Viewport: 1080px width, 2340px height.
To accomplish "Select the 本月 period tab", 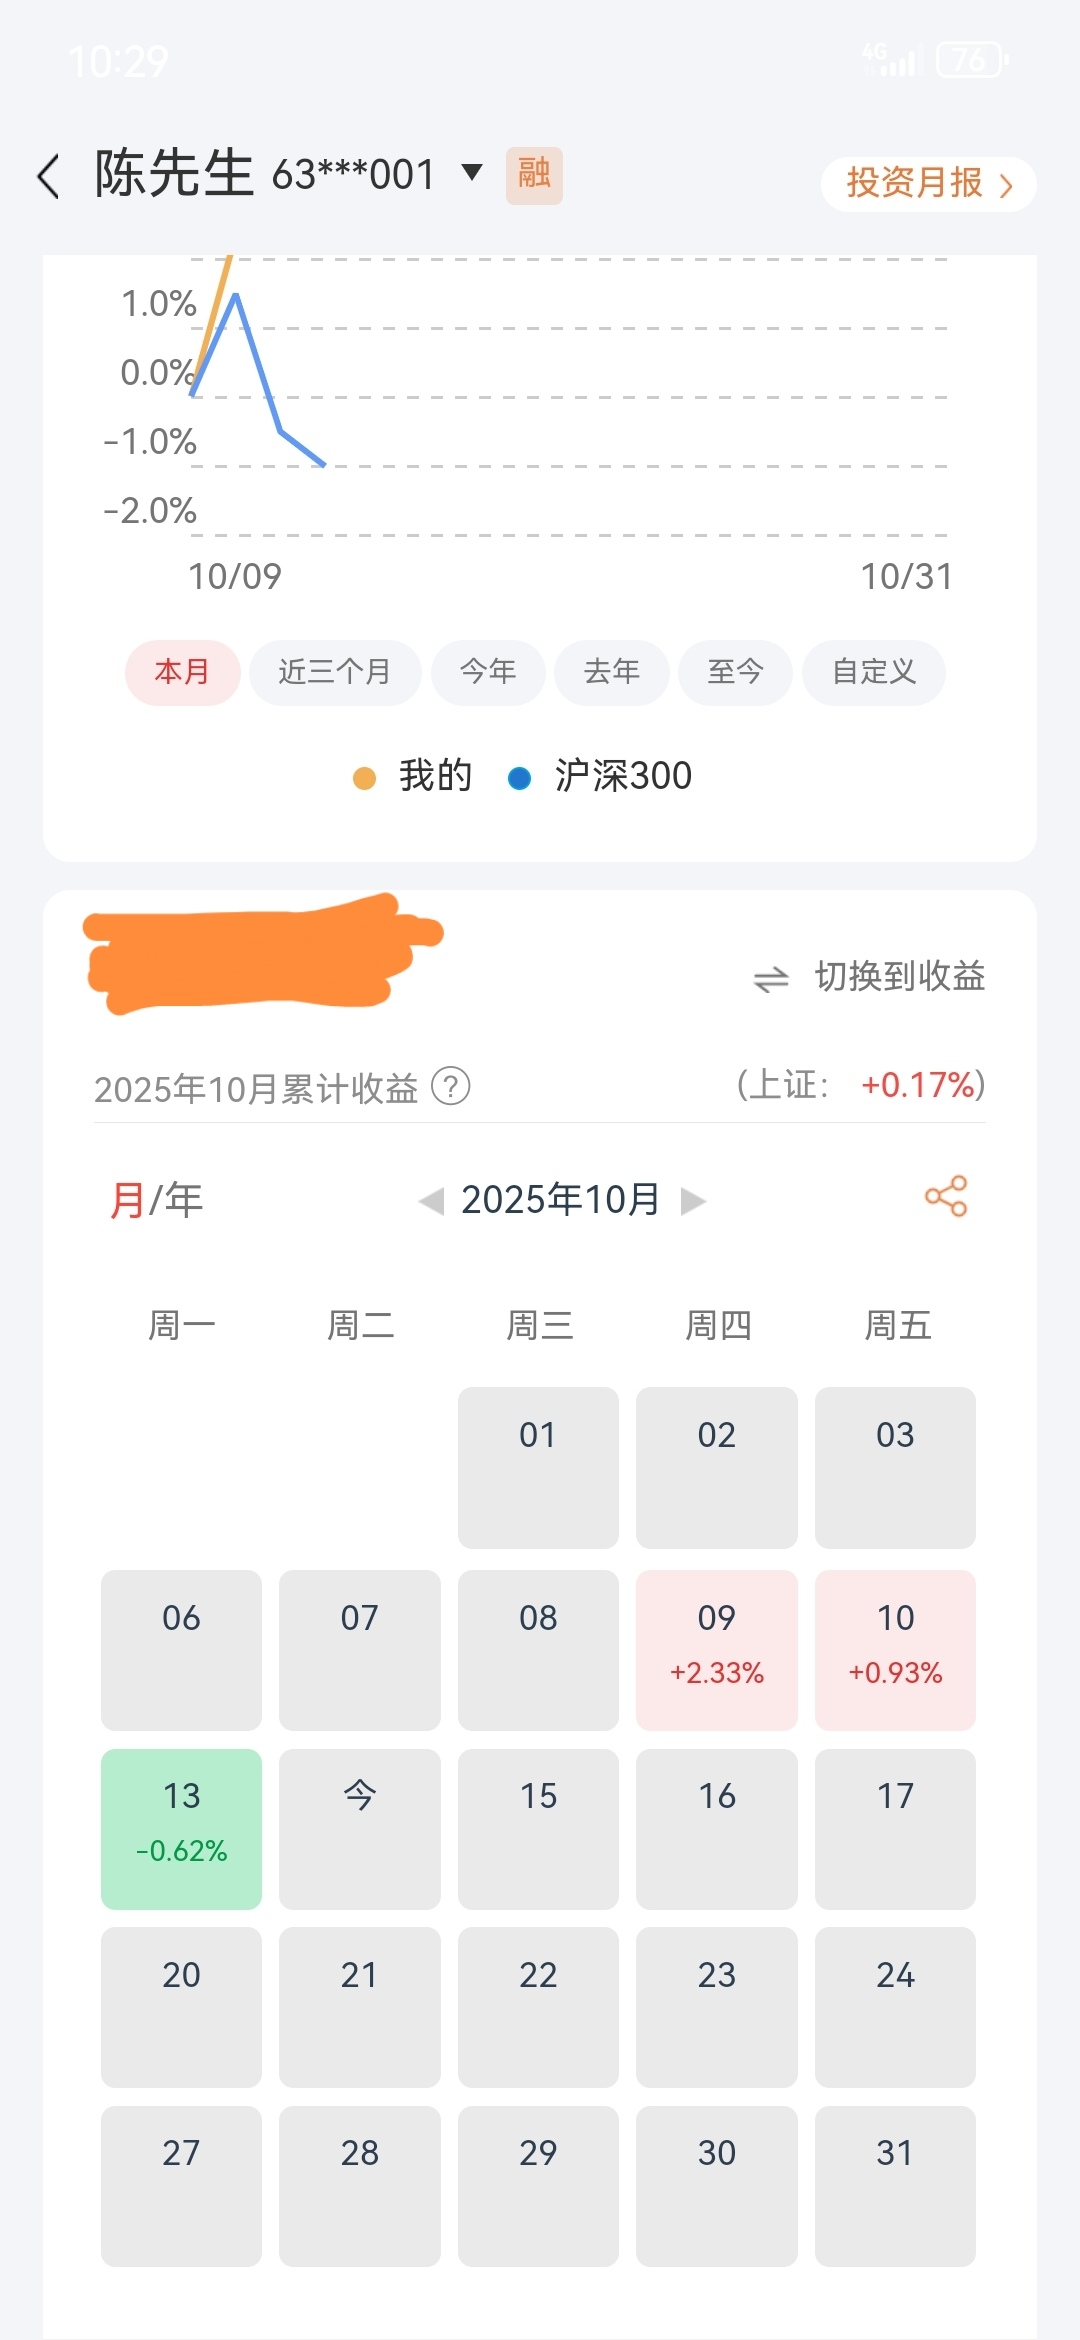I will [x=182, y=672].
